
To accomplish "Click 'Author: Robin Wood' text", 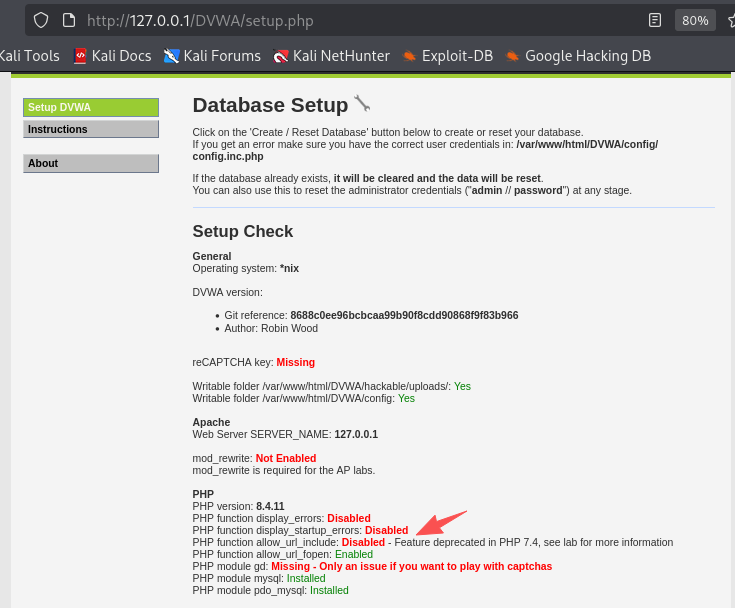I will point(271,329).
